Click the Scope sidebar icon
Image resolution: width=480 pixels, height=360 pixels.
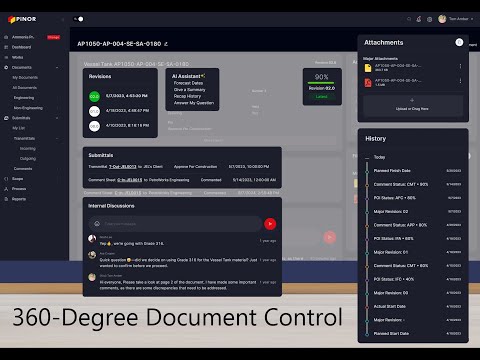6,179
